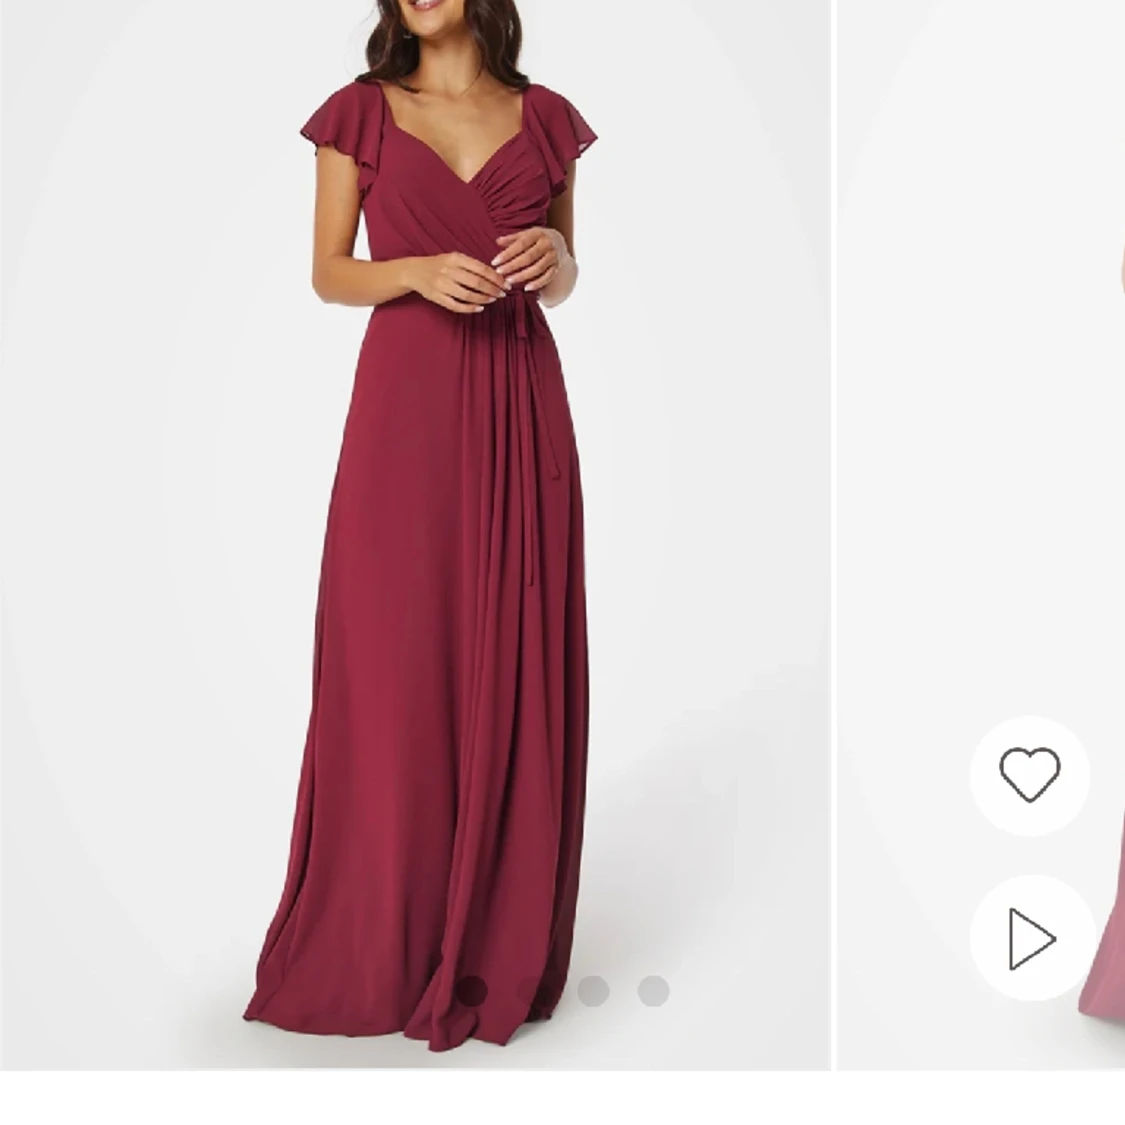Image resolution: width=1125 pixels, height=1125 pixels.
Task: Click the white strip below product photo
Action: click(x=562, y=1098)
